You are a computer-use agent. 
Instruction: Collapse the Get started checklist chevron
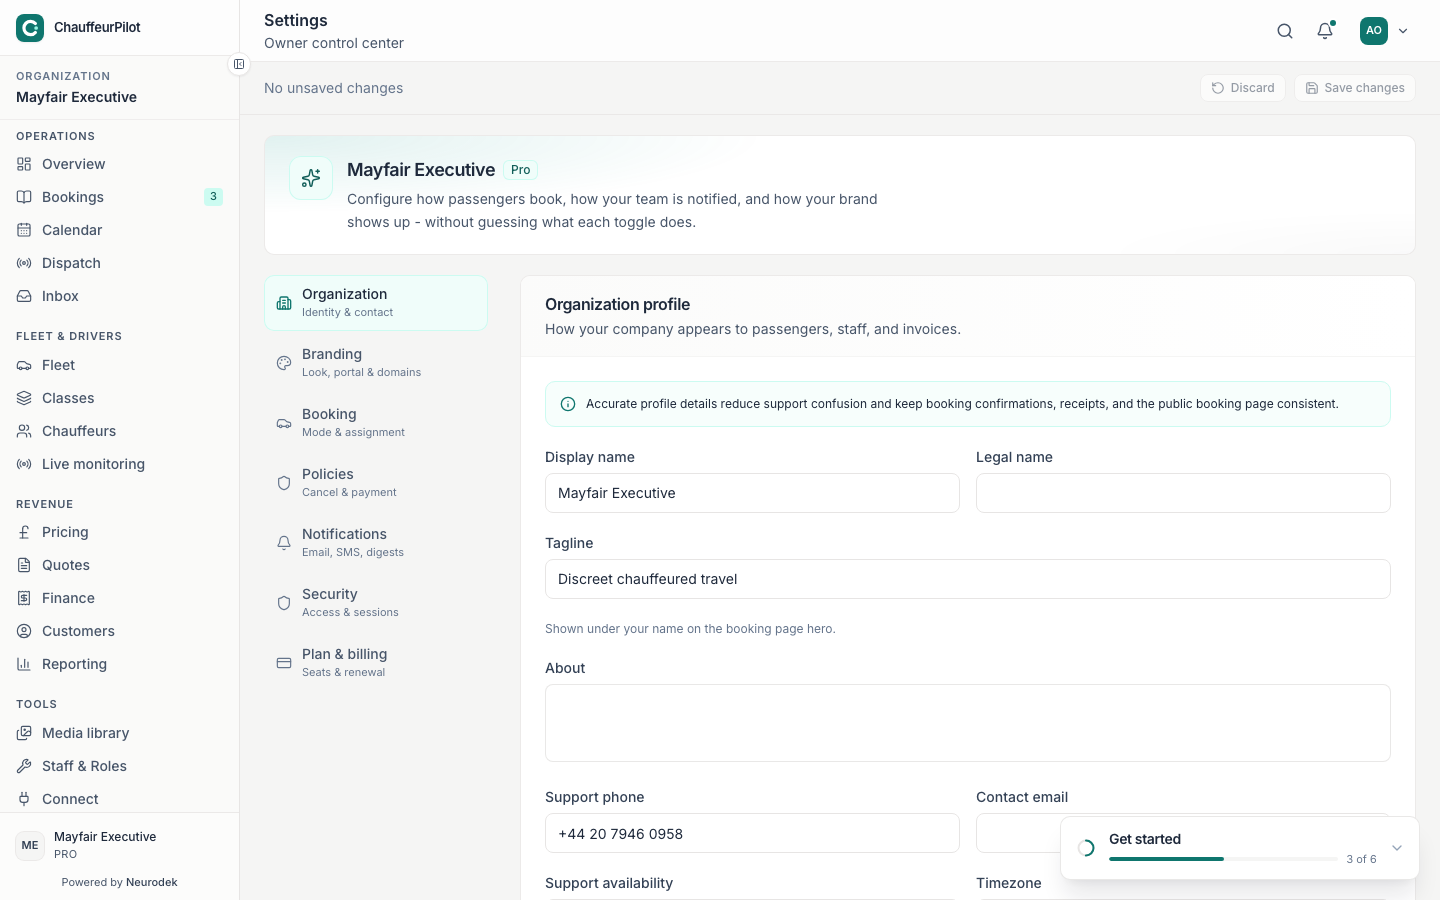1397,848
